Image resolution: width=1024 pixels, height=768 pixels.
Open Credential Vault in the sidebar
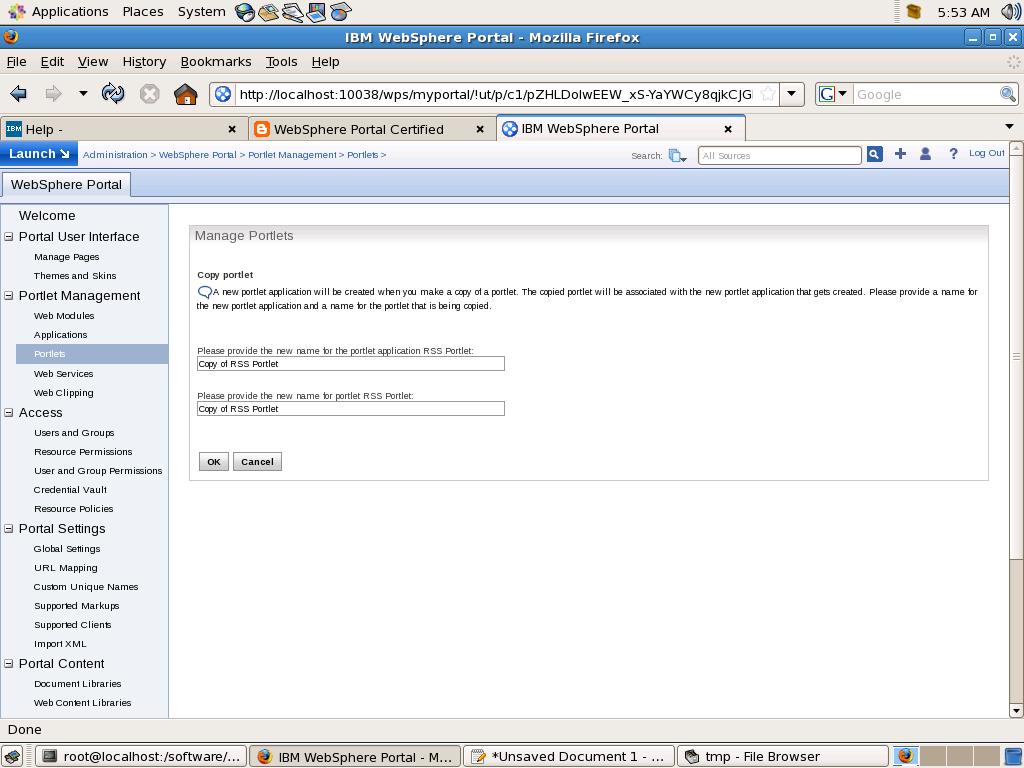point(71,489)
